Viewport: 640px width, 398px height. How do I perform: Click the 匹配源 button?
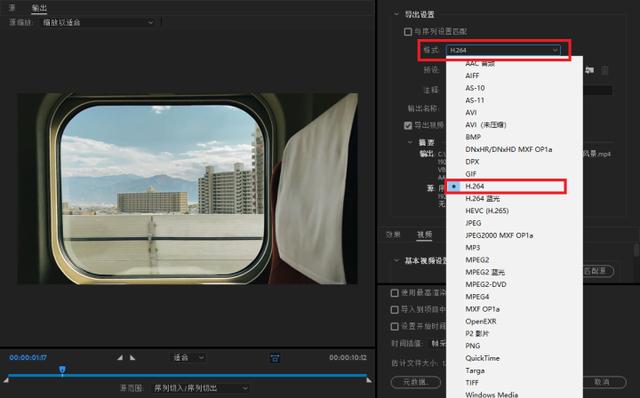598,271
